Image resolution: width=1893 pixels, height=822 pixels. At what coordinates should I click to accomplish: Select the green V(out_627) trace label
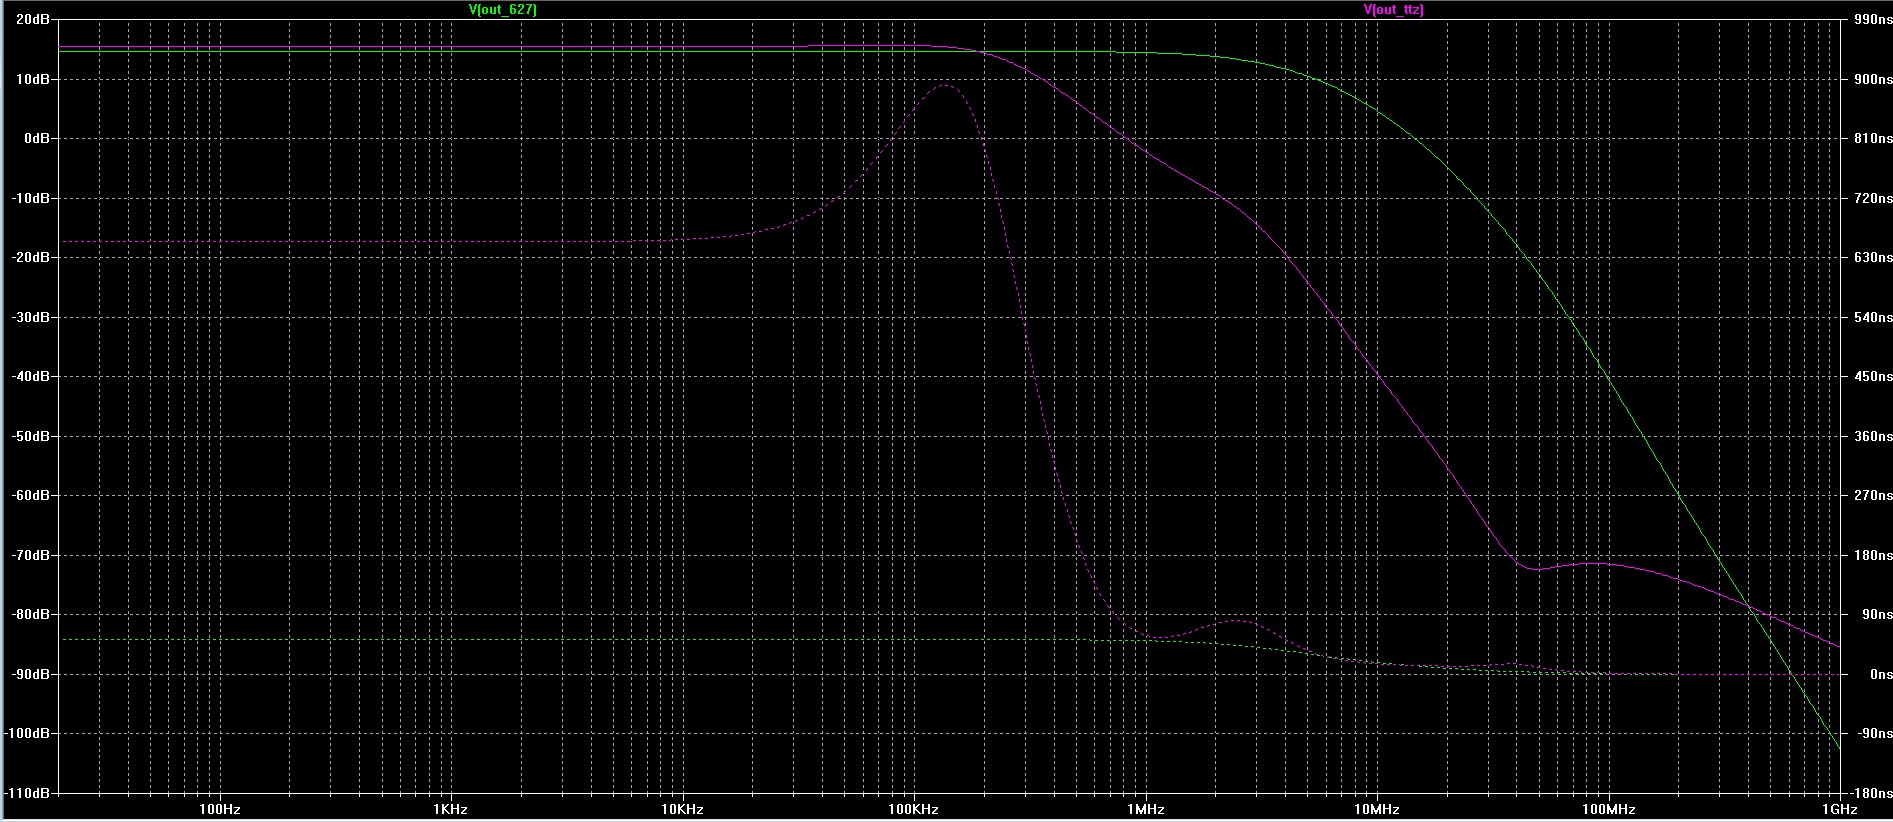503,9
